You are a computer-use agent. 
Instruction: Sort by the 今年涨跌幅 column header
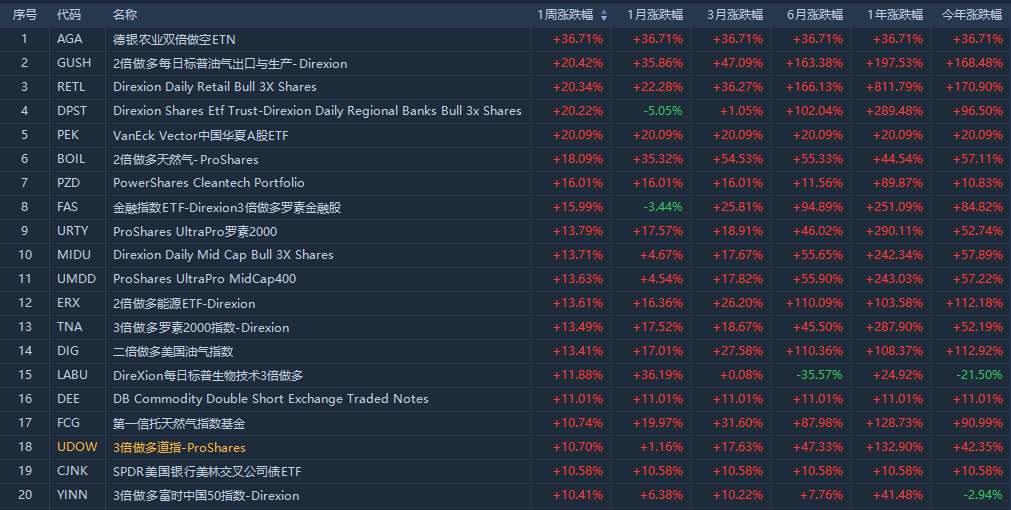(974, 15)
